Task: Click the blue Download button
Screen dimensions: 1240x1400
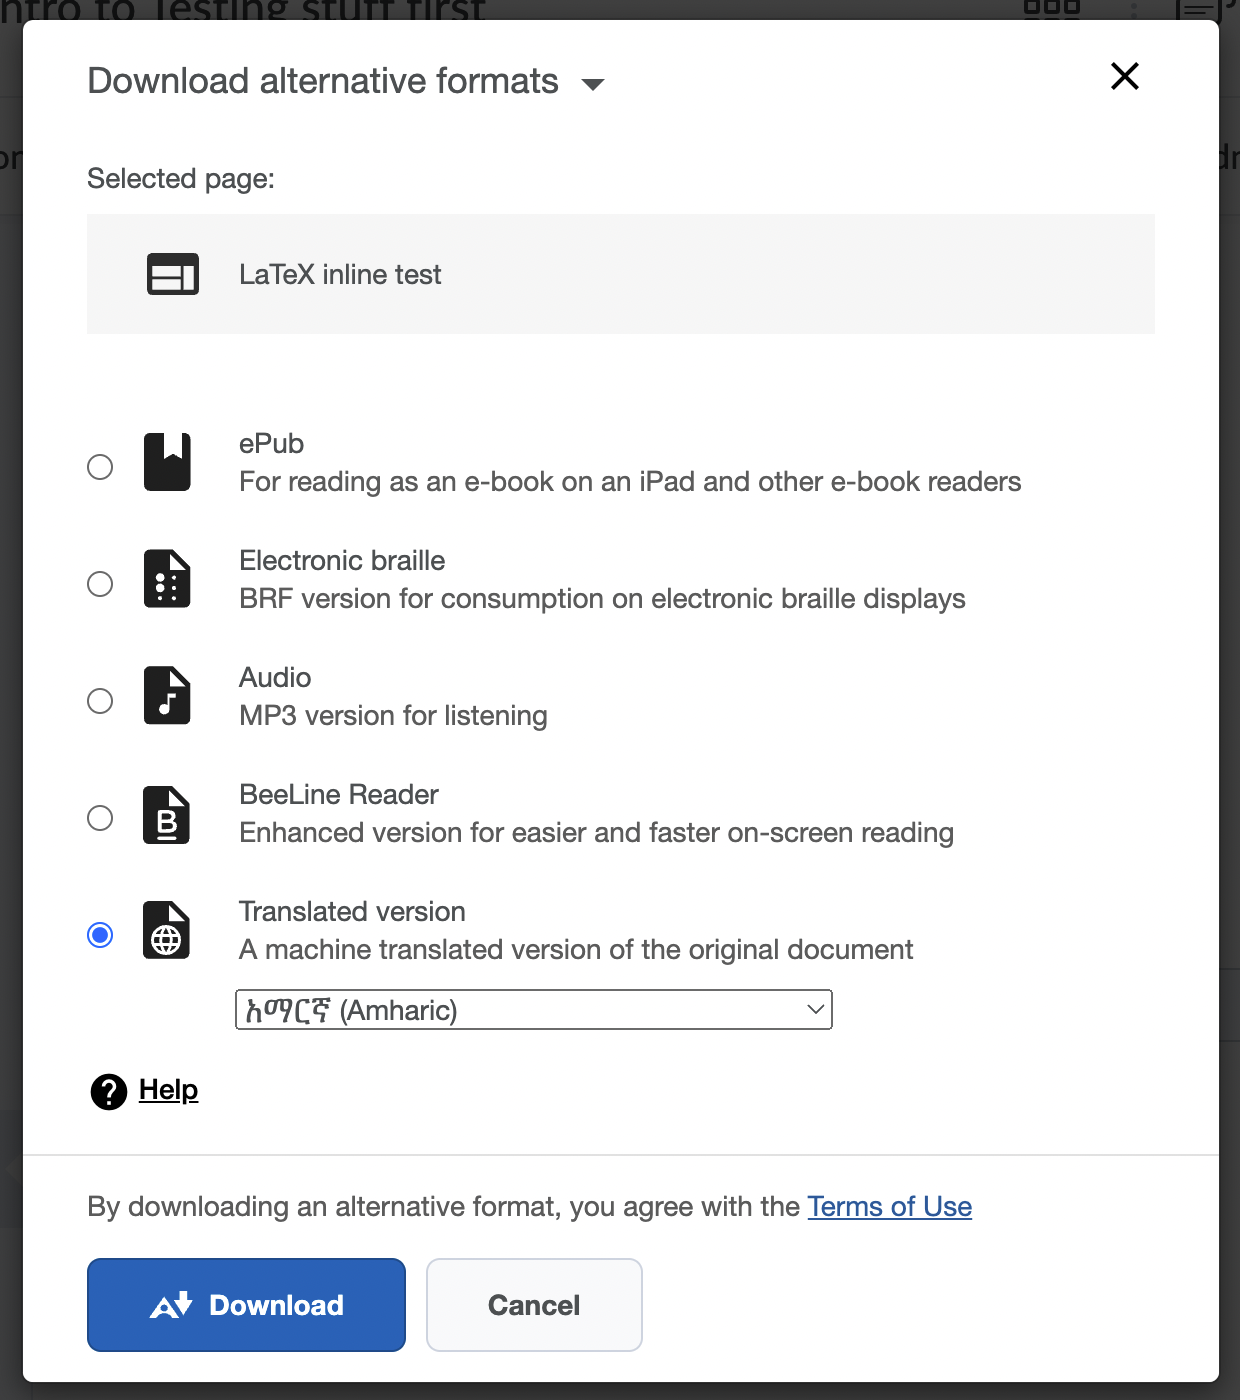Action: [246, 1305]
